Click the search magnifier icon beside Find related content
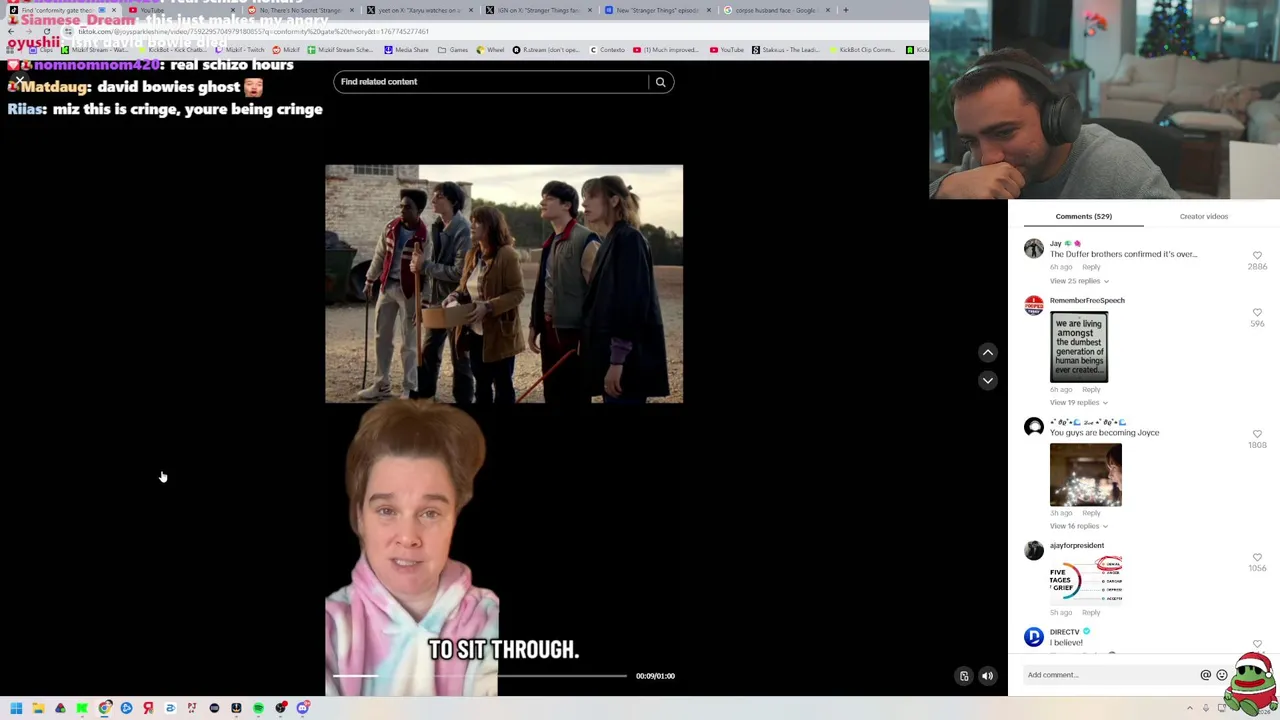 coord(660,82)
